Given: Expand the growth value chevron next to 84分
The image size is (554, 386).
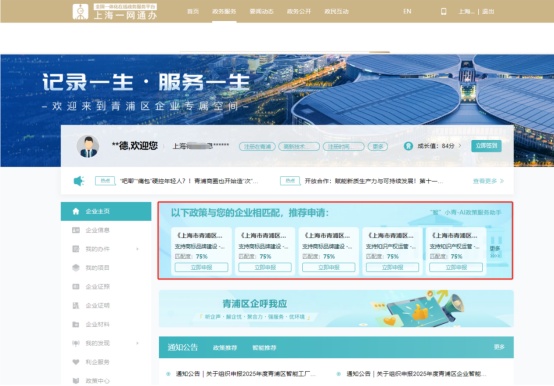Looking at the screenshot, I should pyautogui.click(x=460, y=146).
